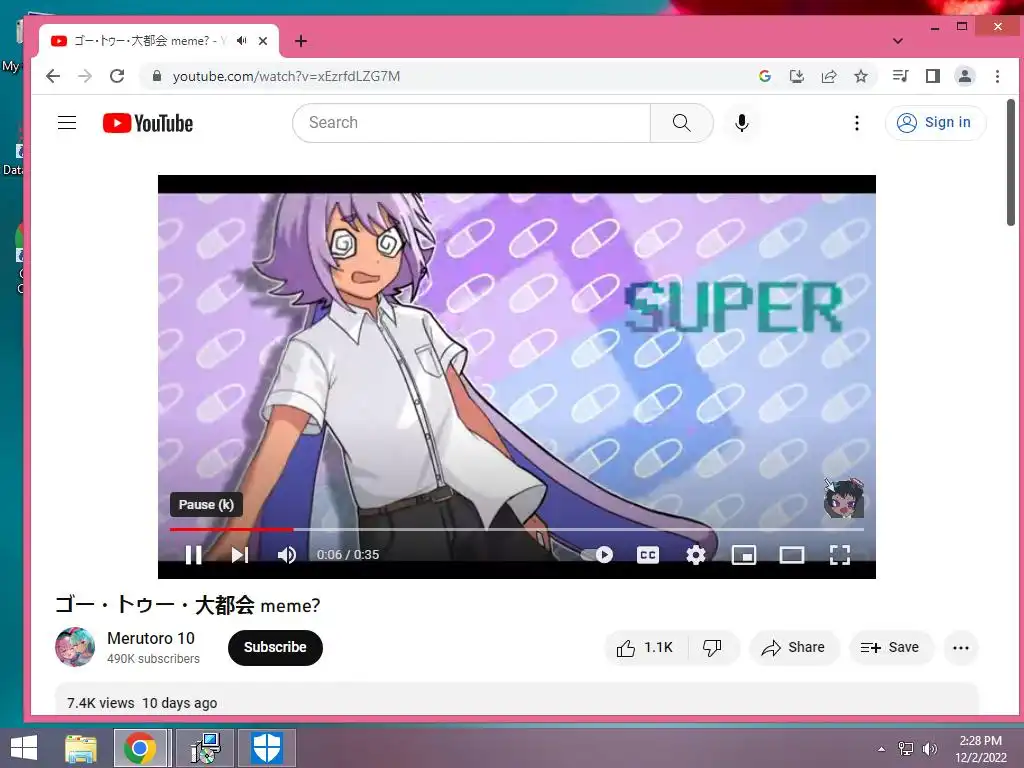Launch File Explorer from the taskbar

(81, 748)
